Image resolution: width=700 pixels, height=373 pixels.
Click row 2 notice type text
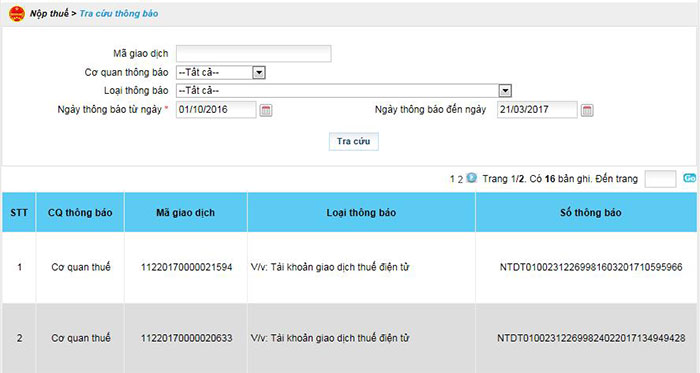[x=330, y=338]
